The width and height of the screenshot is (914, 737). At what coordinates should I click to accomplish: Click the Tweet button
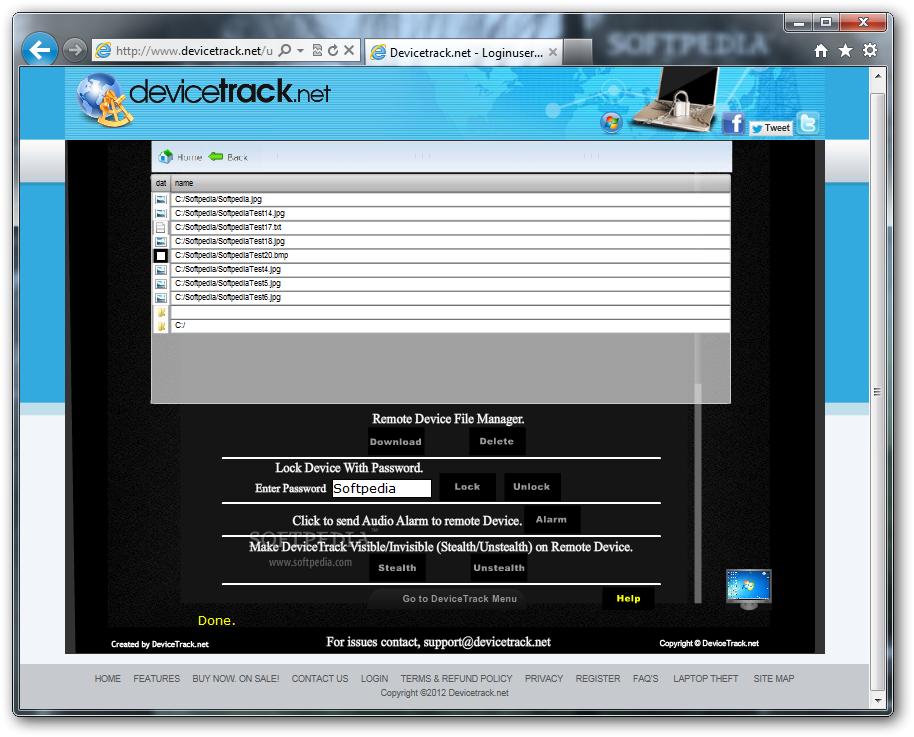[x=771, y=128]
